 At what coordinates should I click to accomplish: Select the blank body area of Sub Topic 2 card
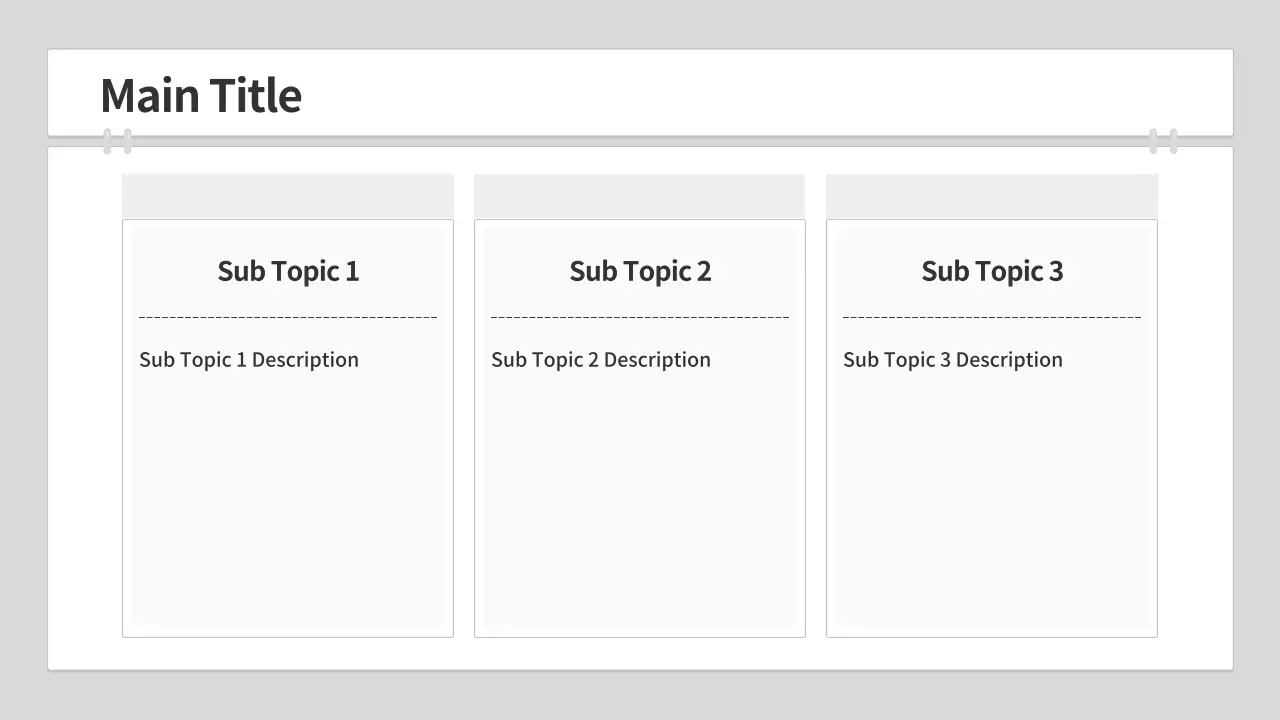(640, 500)
